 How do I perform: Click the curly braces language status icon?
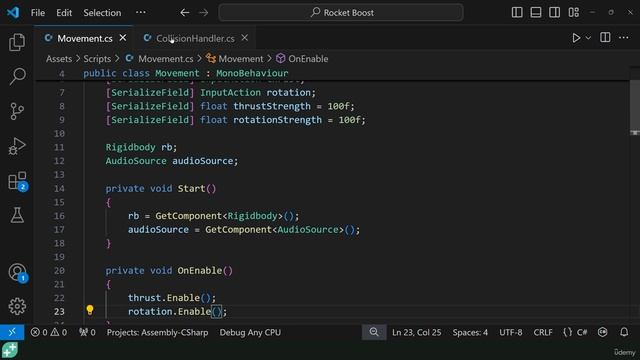click(x=568, y=332)
